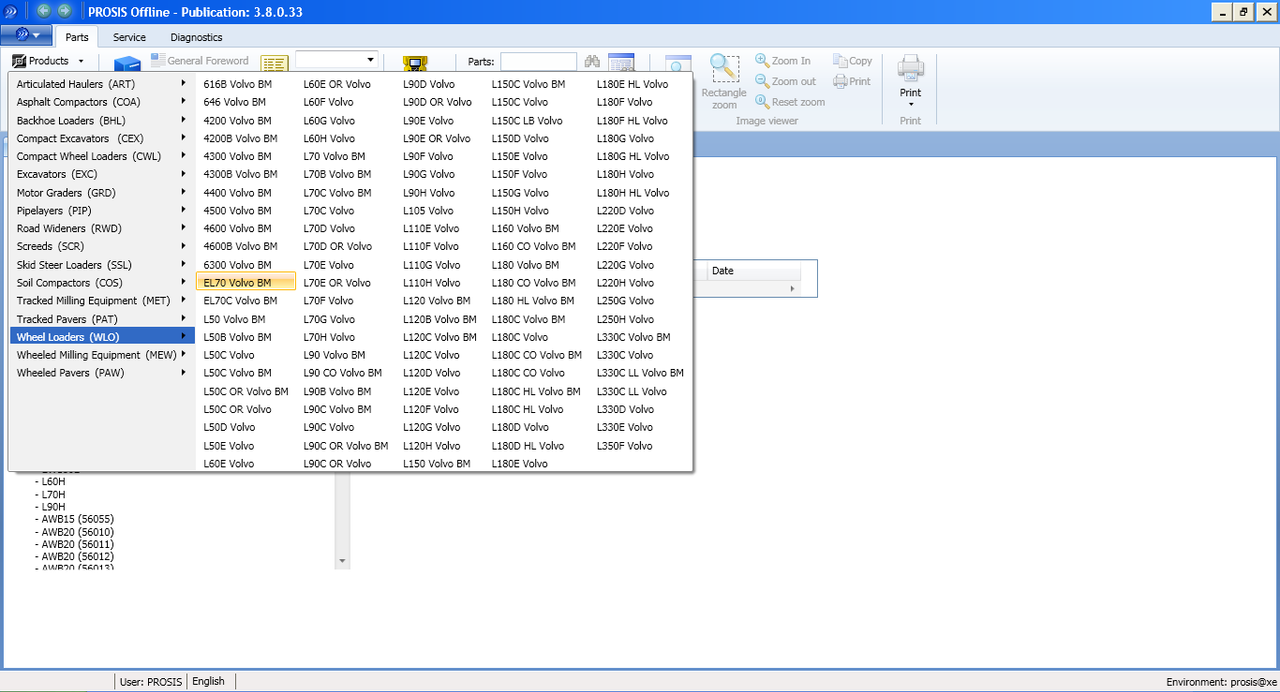Open the empty combo box in the ribbon
Screen dimensions: 1280x692
(336, 60)
